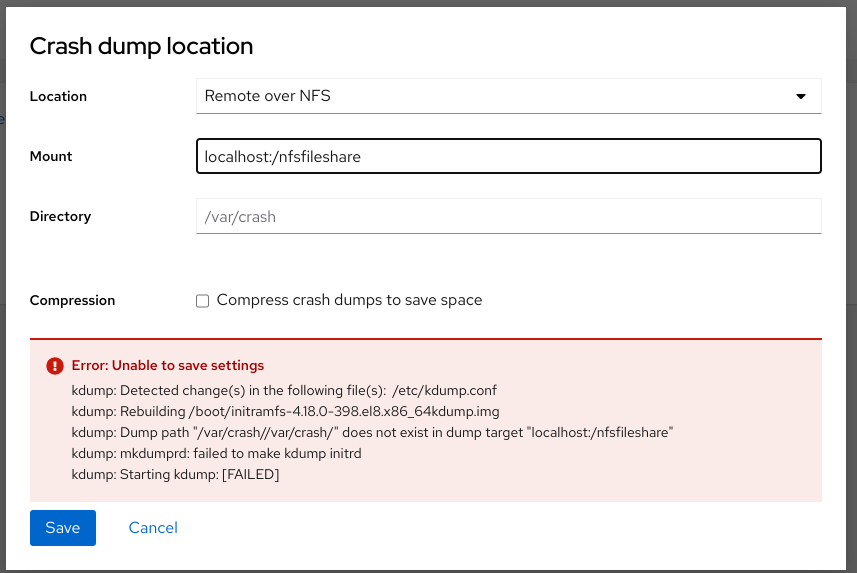
Task: Click the 'Starting kdump: [FAILED]' line
Action: pyautogui.click(x=175, y=474)
